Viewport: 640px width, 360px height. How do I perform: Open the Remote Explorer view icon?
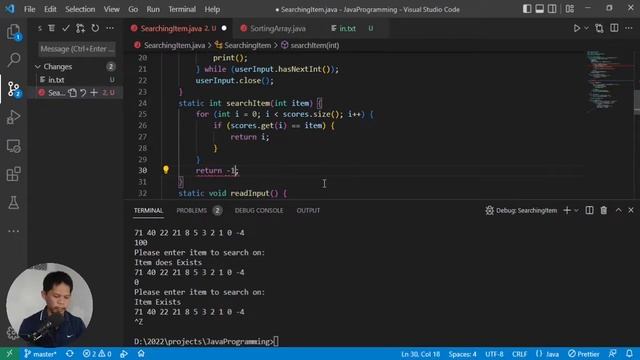click(13, 146)
